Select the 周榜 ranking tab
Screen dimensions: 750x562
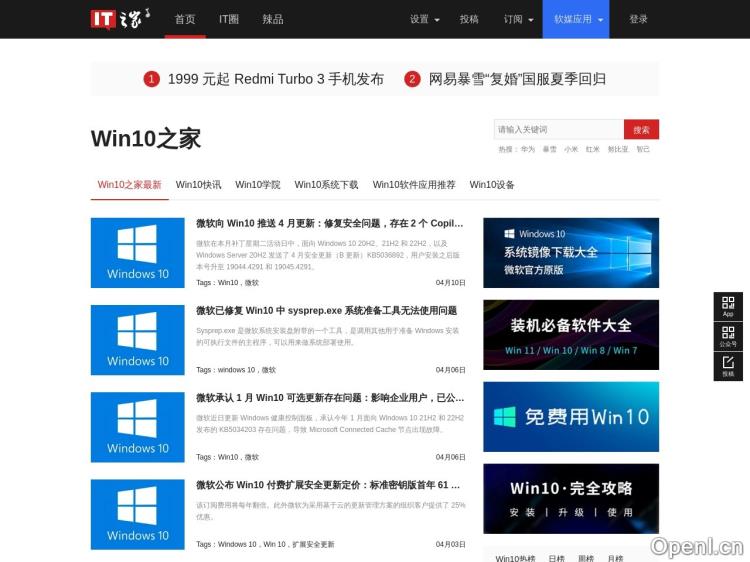(x=586, y=558)
